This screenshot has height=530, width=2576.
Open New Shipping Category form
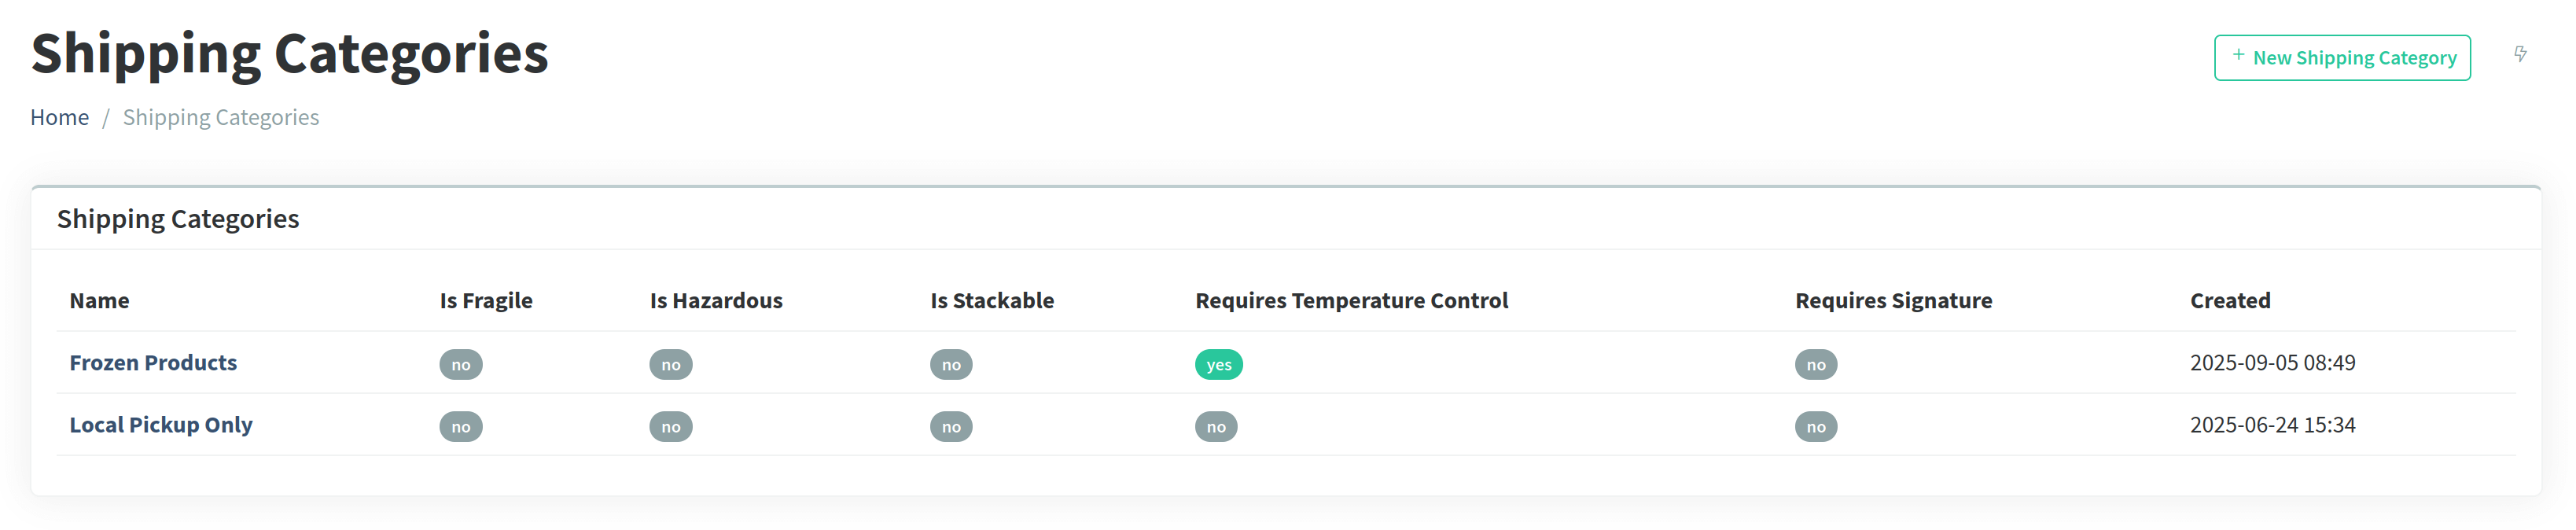[2342, 58]
